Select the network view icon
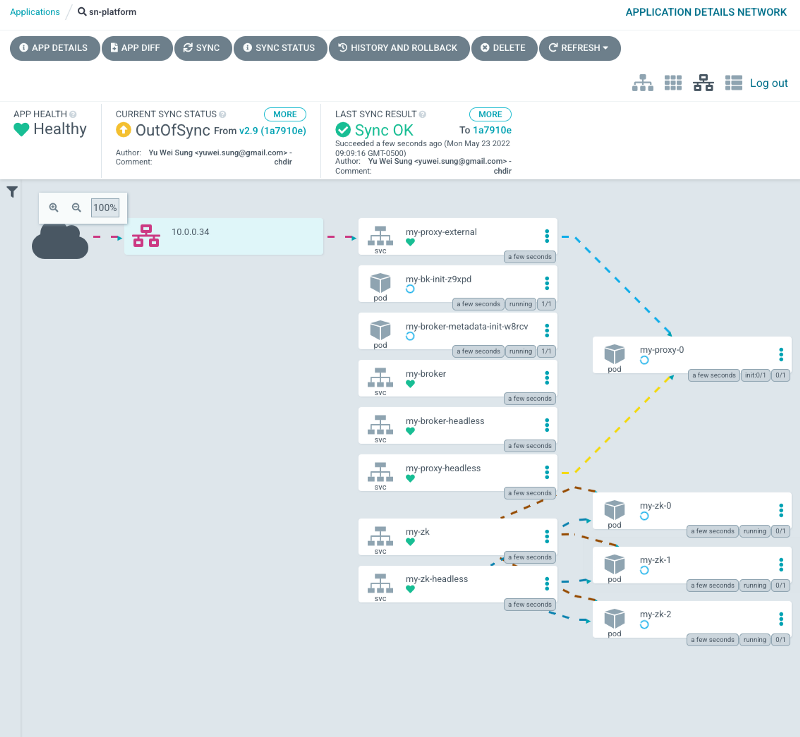The height and width of the screenshot is (737, 800). (x=704, y=83)
